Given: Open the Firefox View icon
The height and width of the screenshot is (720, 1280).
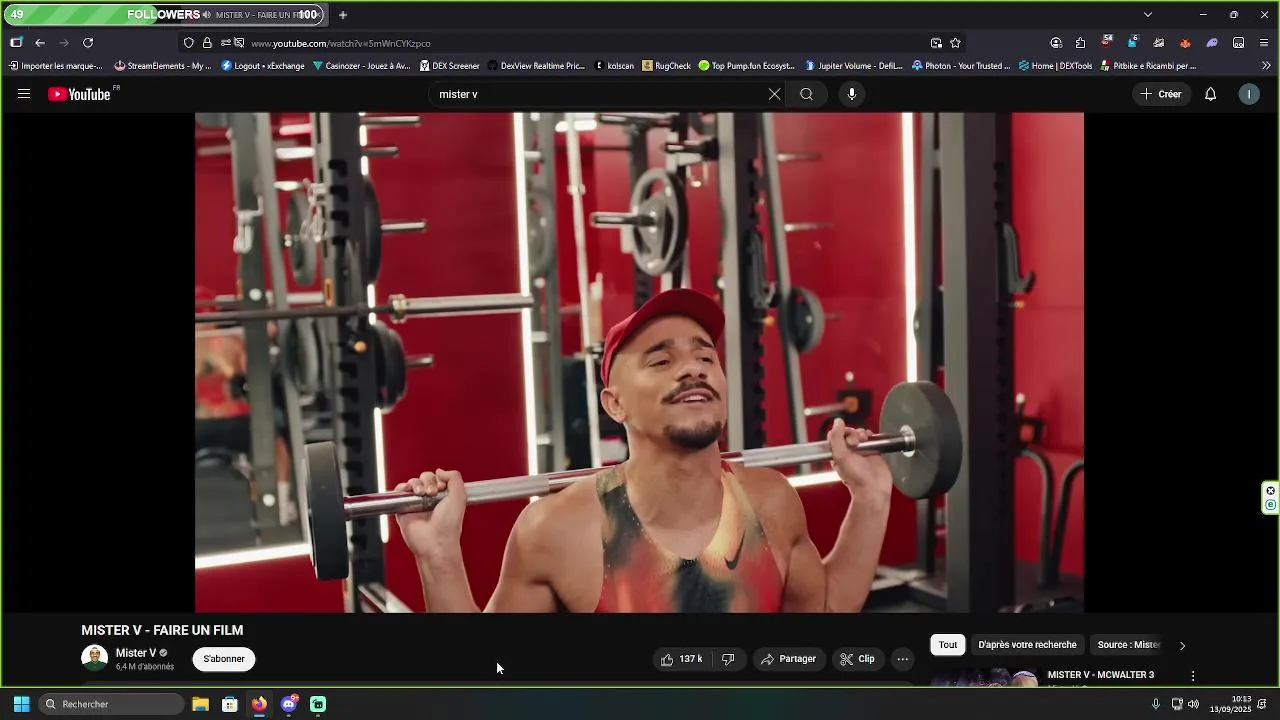Looking at the screenshot, I should click(16, 43).
